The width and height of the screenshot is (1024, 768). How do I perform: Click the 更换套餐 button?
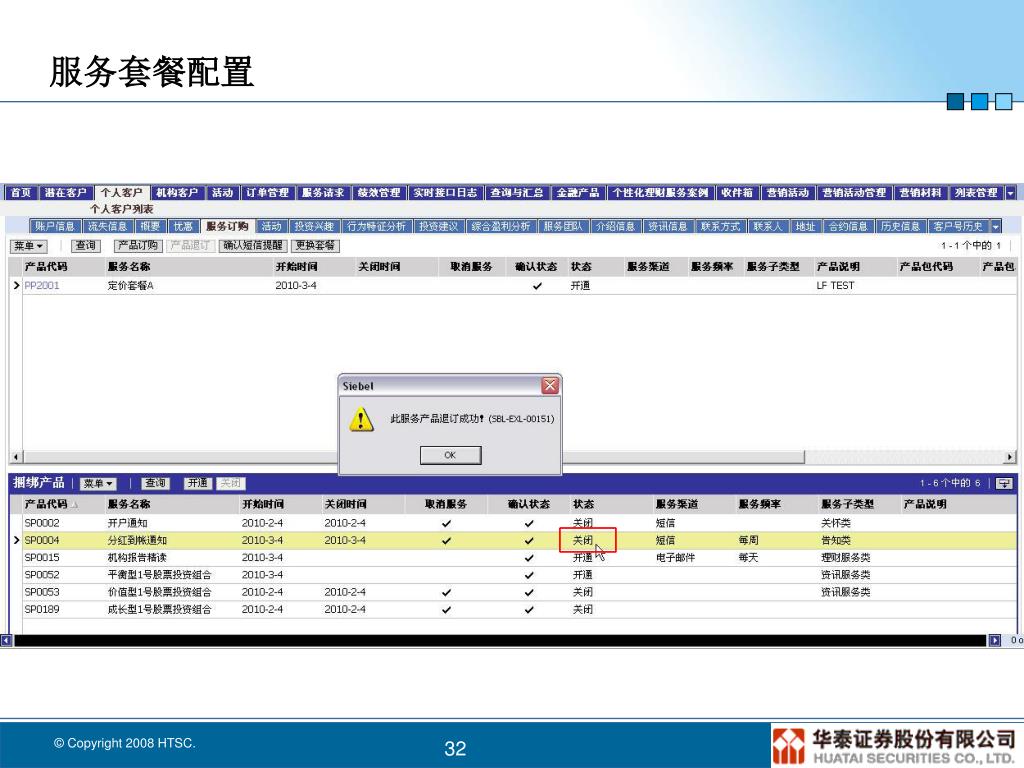[x=315, y=246]
